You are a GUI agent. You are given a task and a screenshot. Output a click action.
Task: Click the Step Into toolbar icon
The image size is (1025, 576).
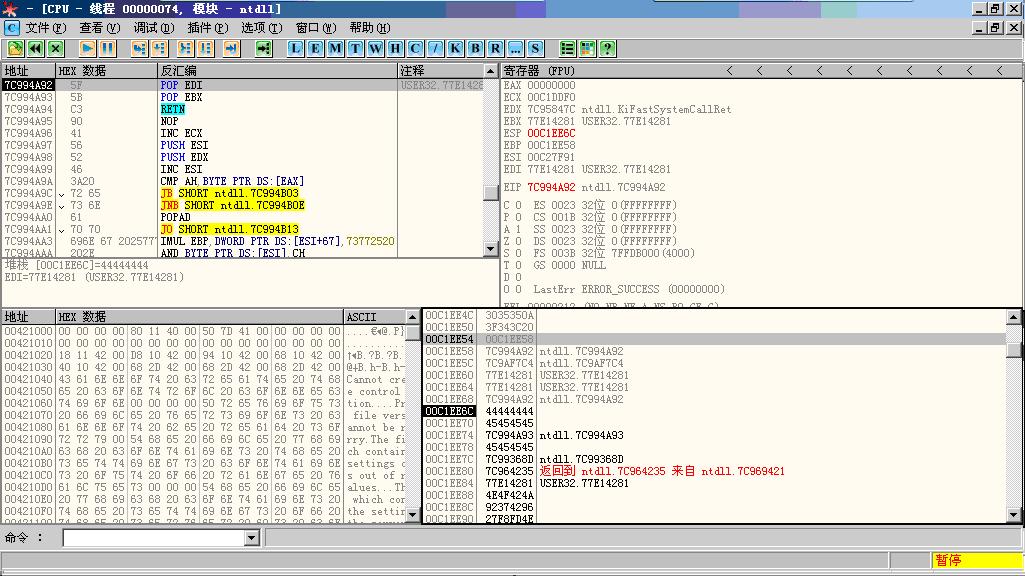tap(138, 48)
